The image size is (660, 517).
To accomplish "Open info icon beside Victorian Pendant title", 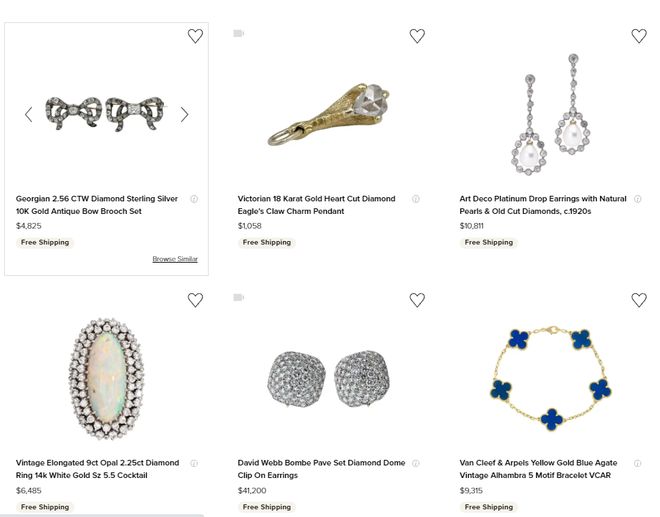I will (416, 199).
